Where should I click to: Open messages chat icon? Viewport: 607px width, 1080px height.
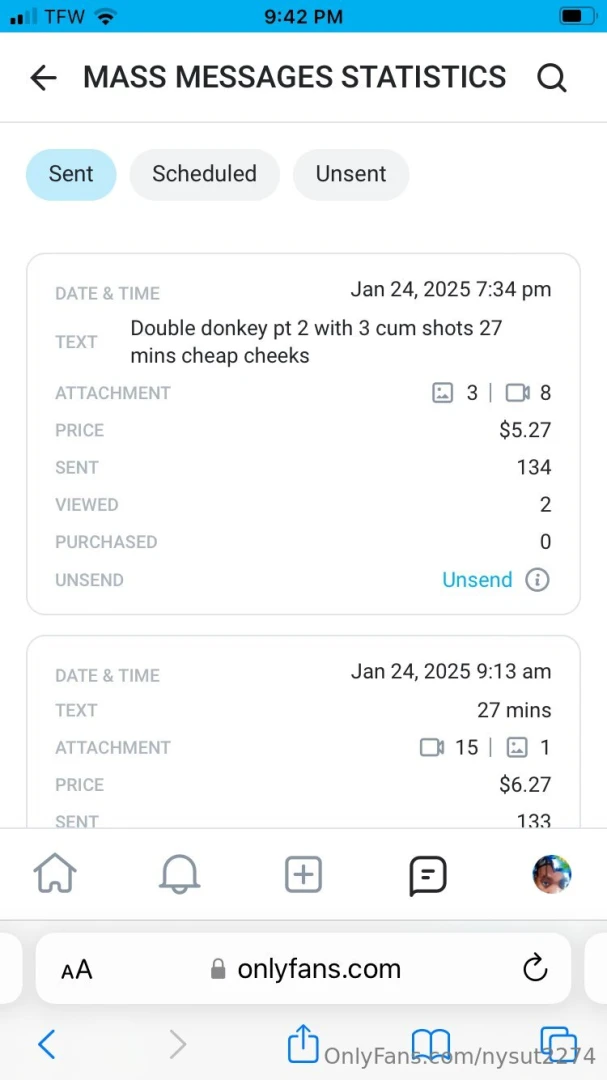[428, 876]
